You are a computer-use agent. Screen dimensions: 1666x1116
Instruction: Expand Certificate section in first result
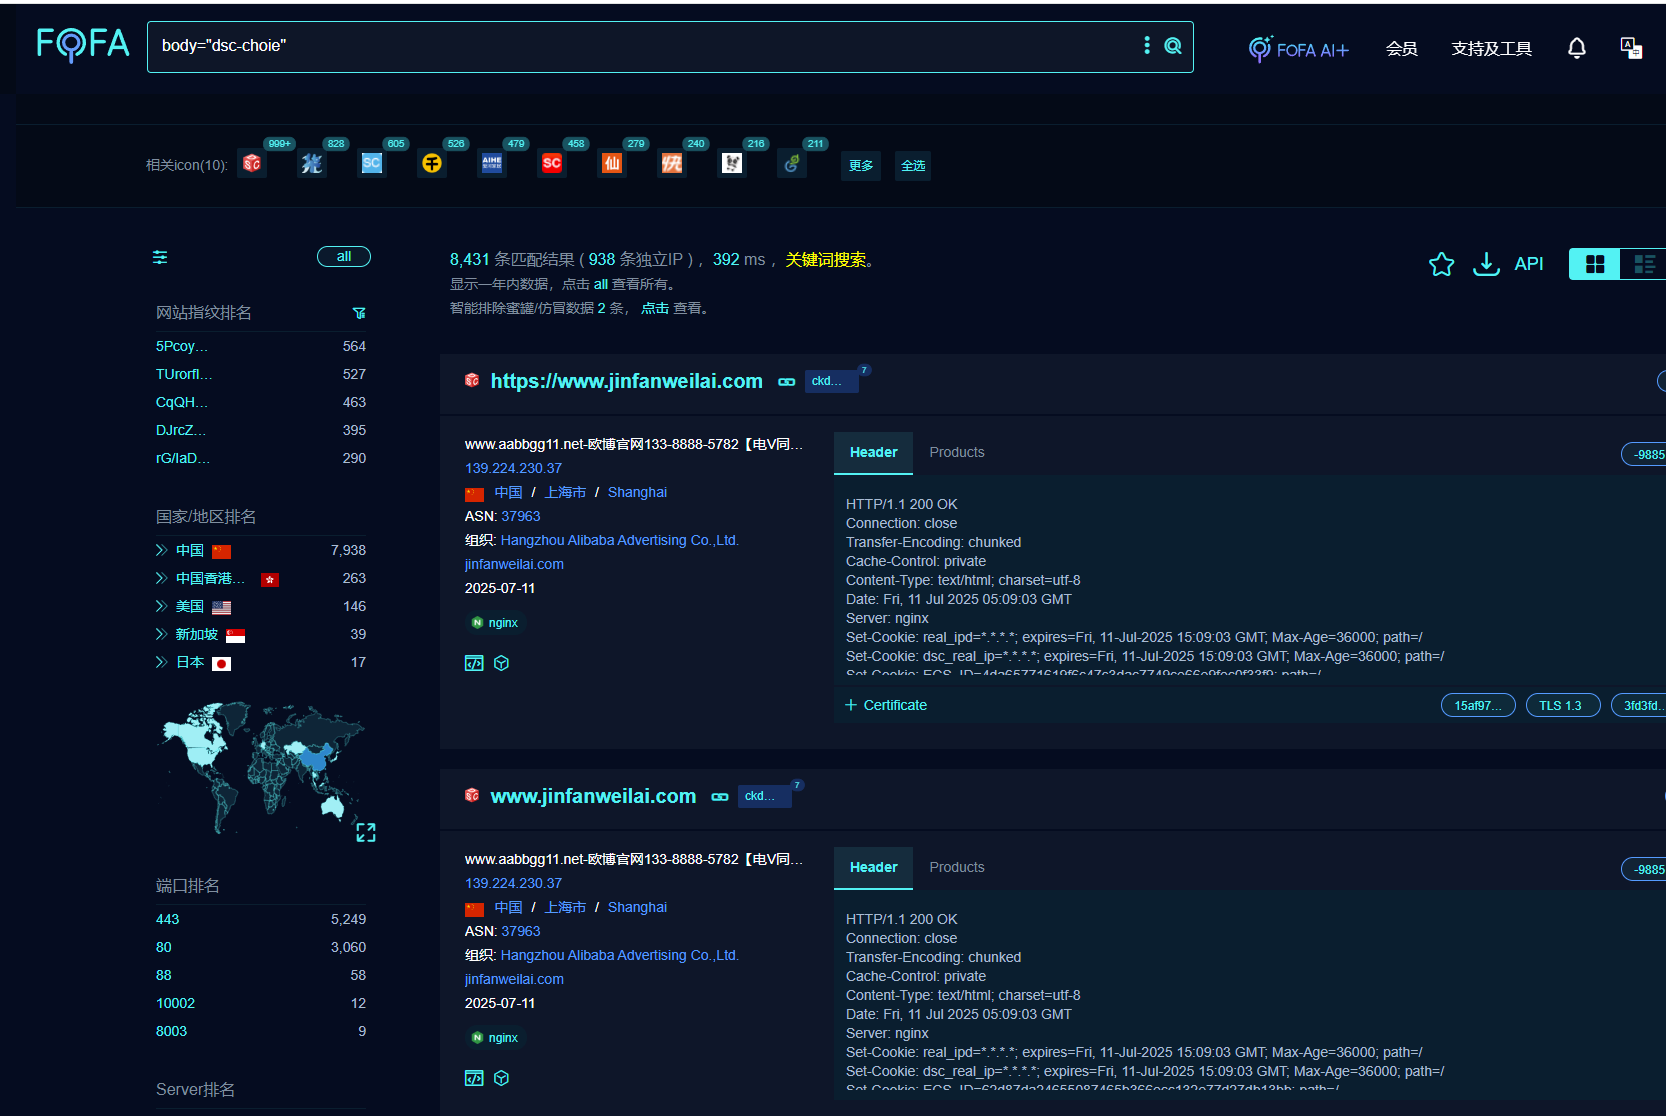(x=886, y=705)
